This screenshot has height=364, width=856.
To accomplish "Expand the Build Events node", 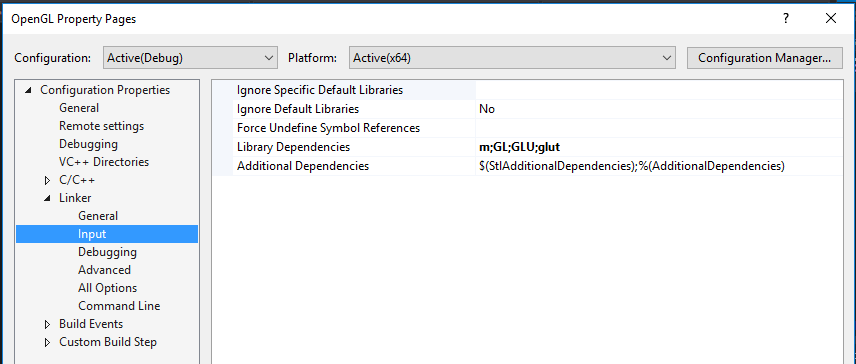I will pos(47,325).
